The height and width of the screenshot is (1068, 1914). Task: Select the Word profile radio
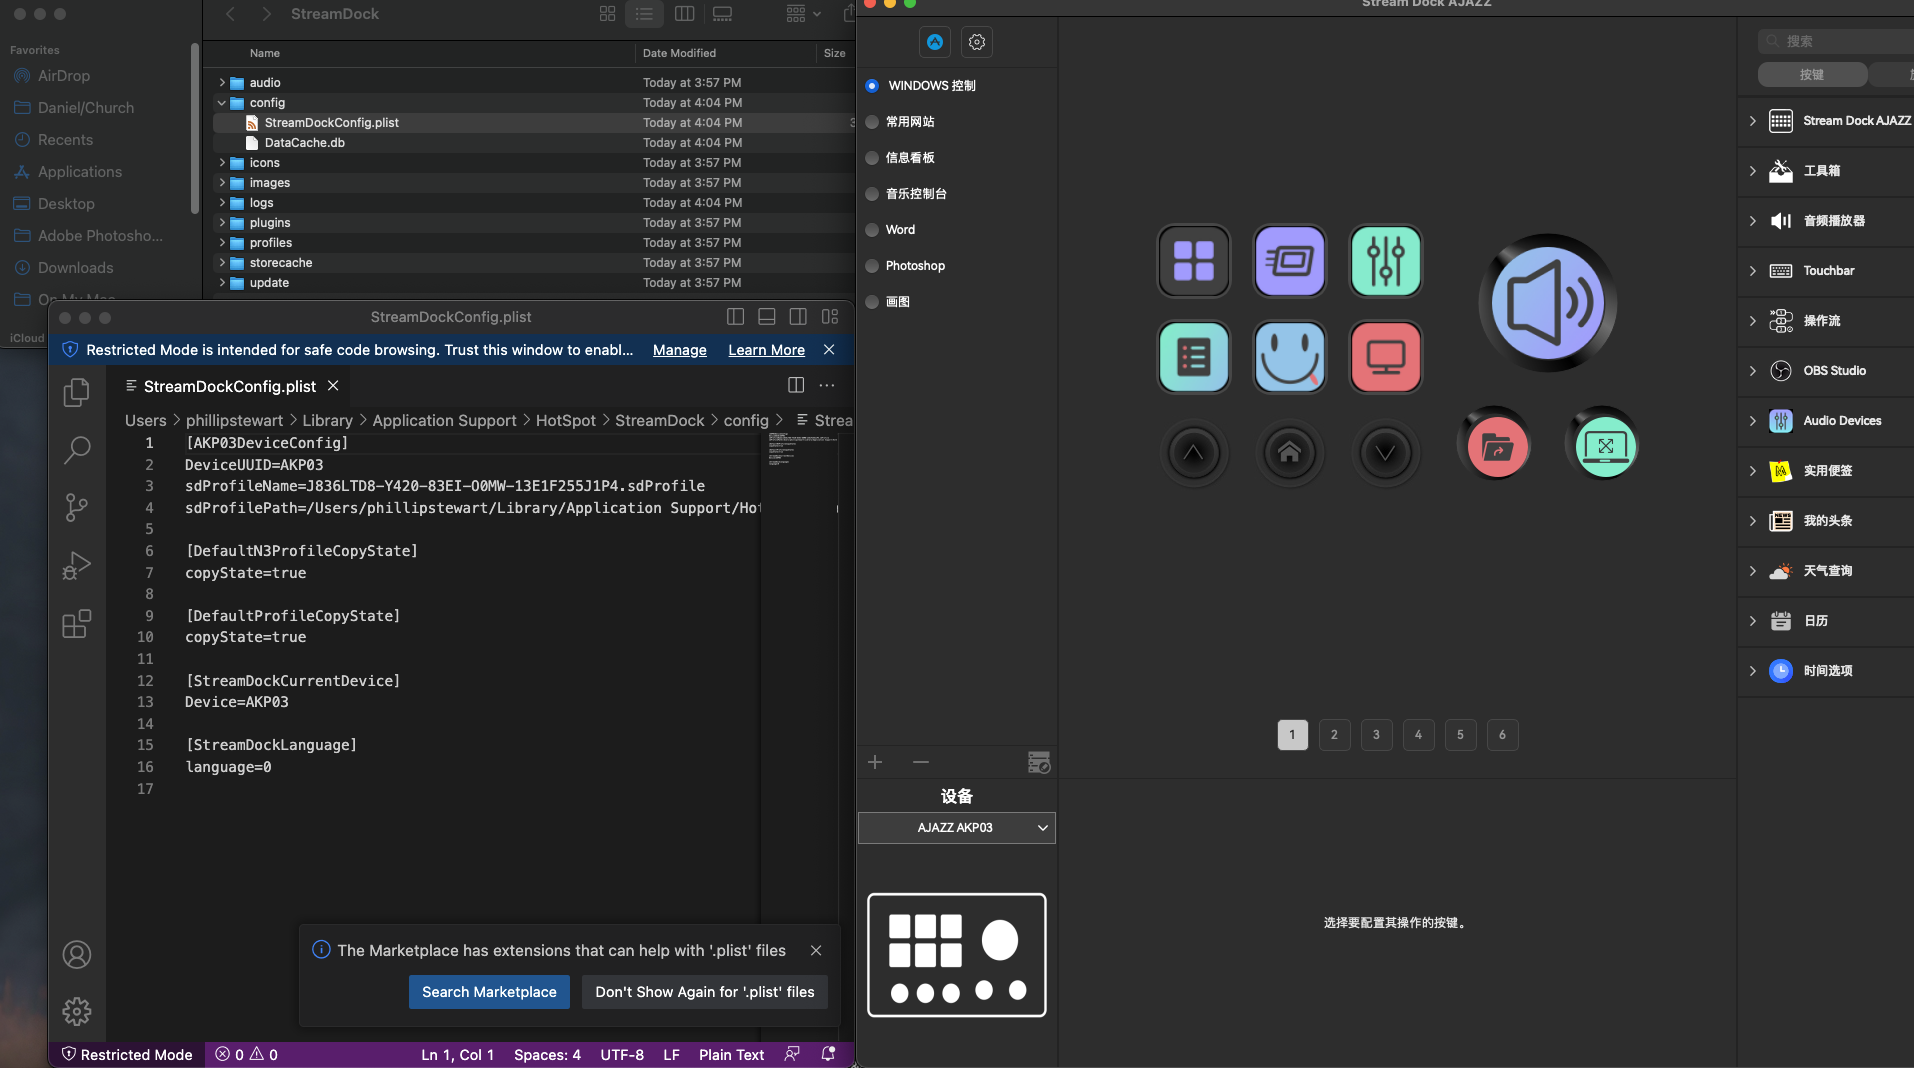click(872, 230)
